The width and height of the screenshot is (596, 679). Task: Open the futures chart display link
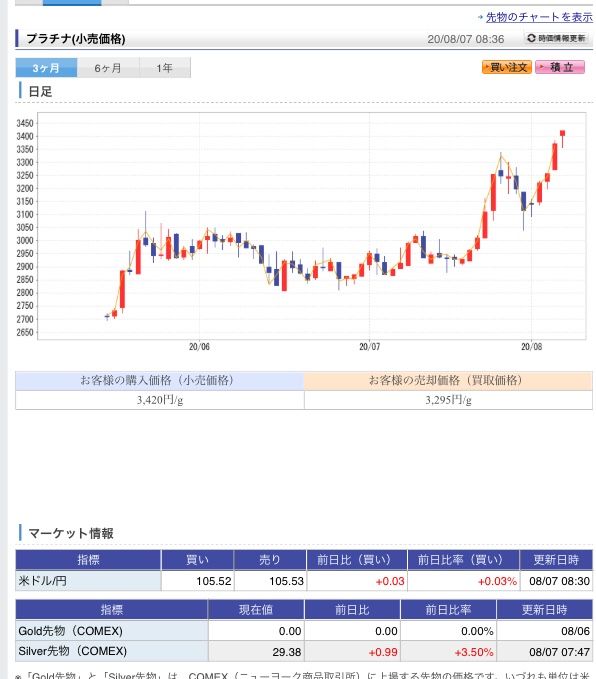point(539,17)
